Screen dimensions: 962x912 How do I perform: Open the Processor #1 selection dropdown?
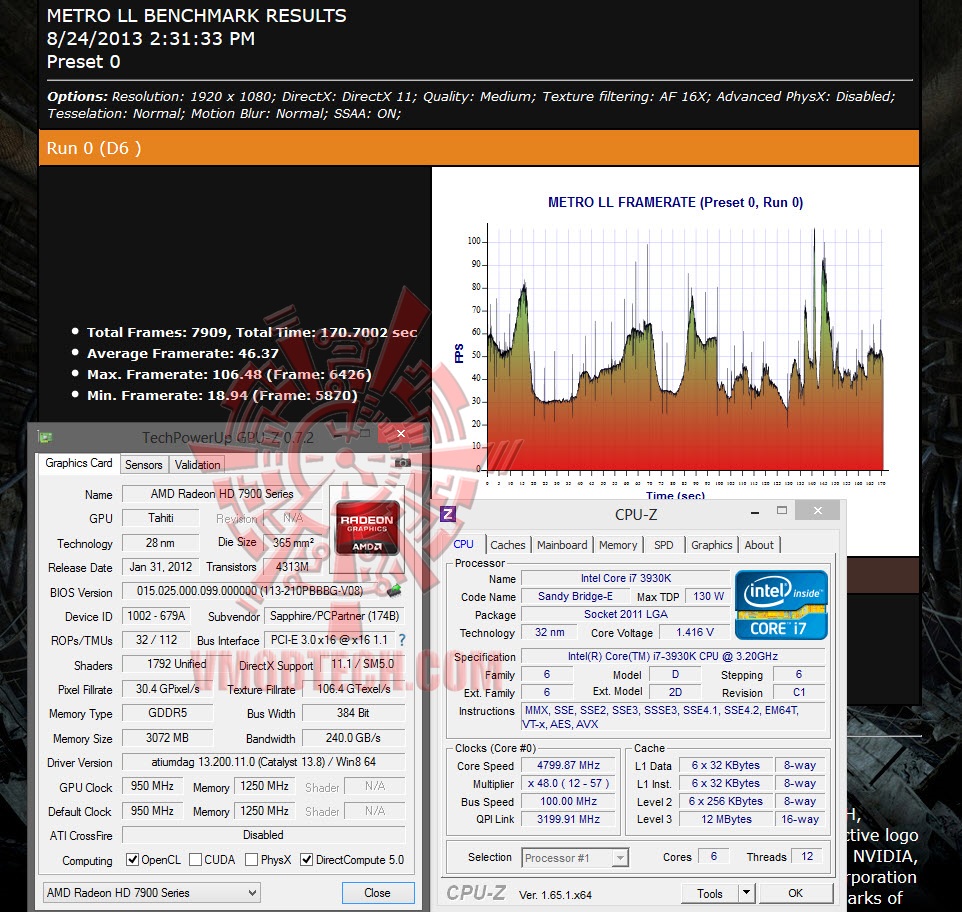point(575,857)
